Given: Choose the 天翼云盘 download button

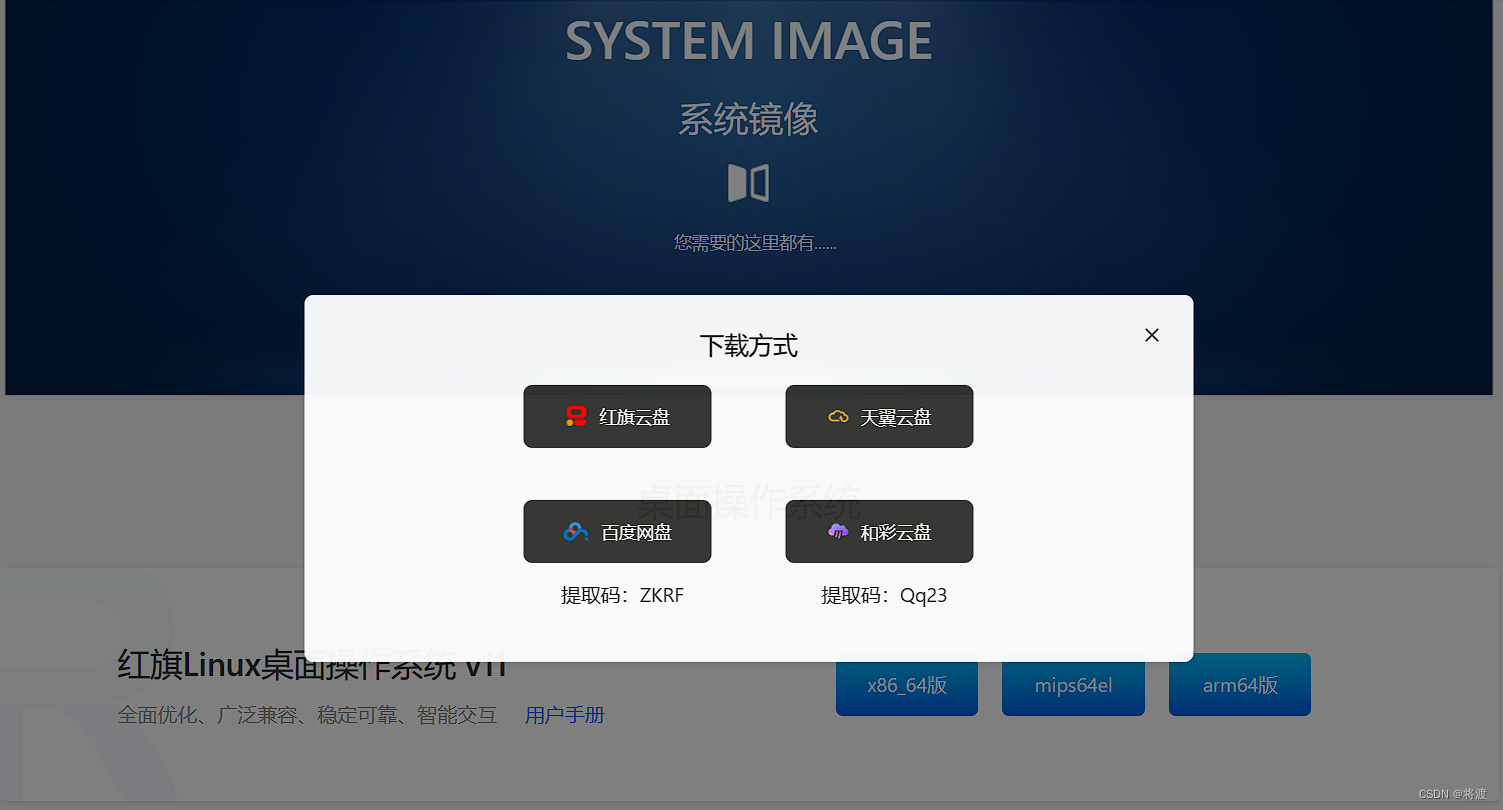Looking at the screenshot, I should click(x=879, y=417).
